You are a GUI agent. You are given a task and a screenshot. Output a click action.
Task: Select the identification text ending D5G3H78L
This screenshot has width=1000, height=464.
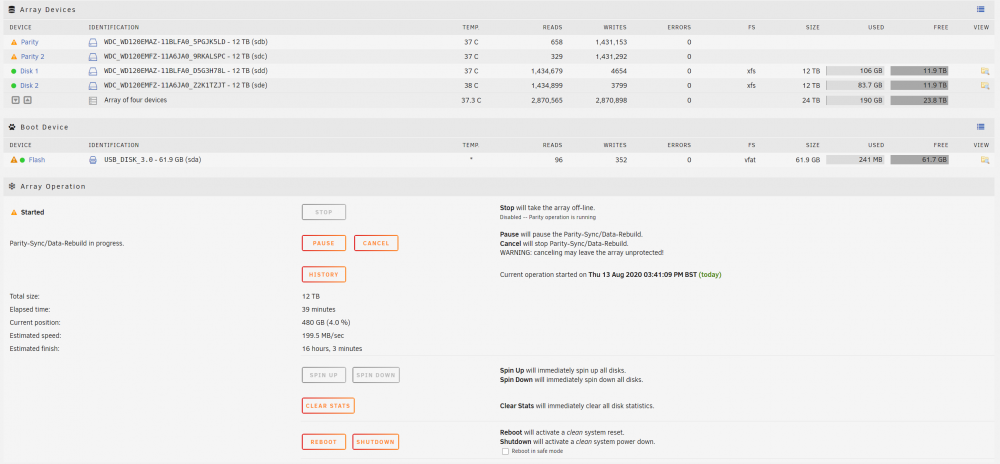(x=186, y=71)
